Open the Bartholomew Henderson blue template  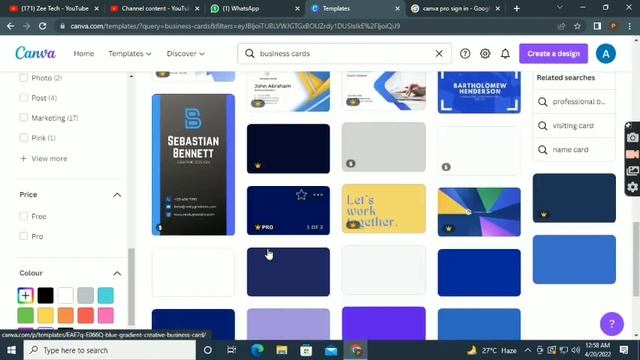pyautogui.click(x=479, y=92)
